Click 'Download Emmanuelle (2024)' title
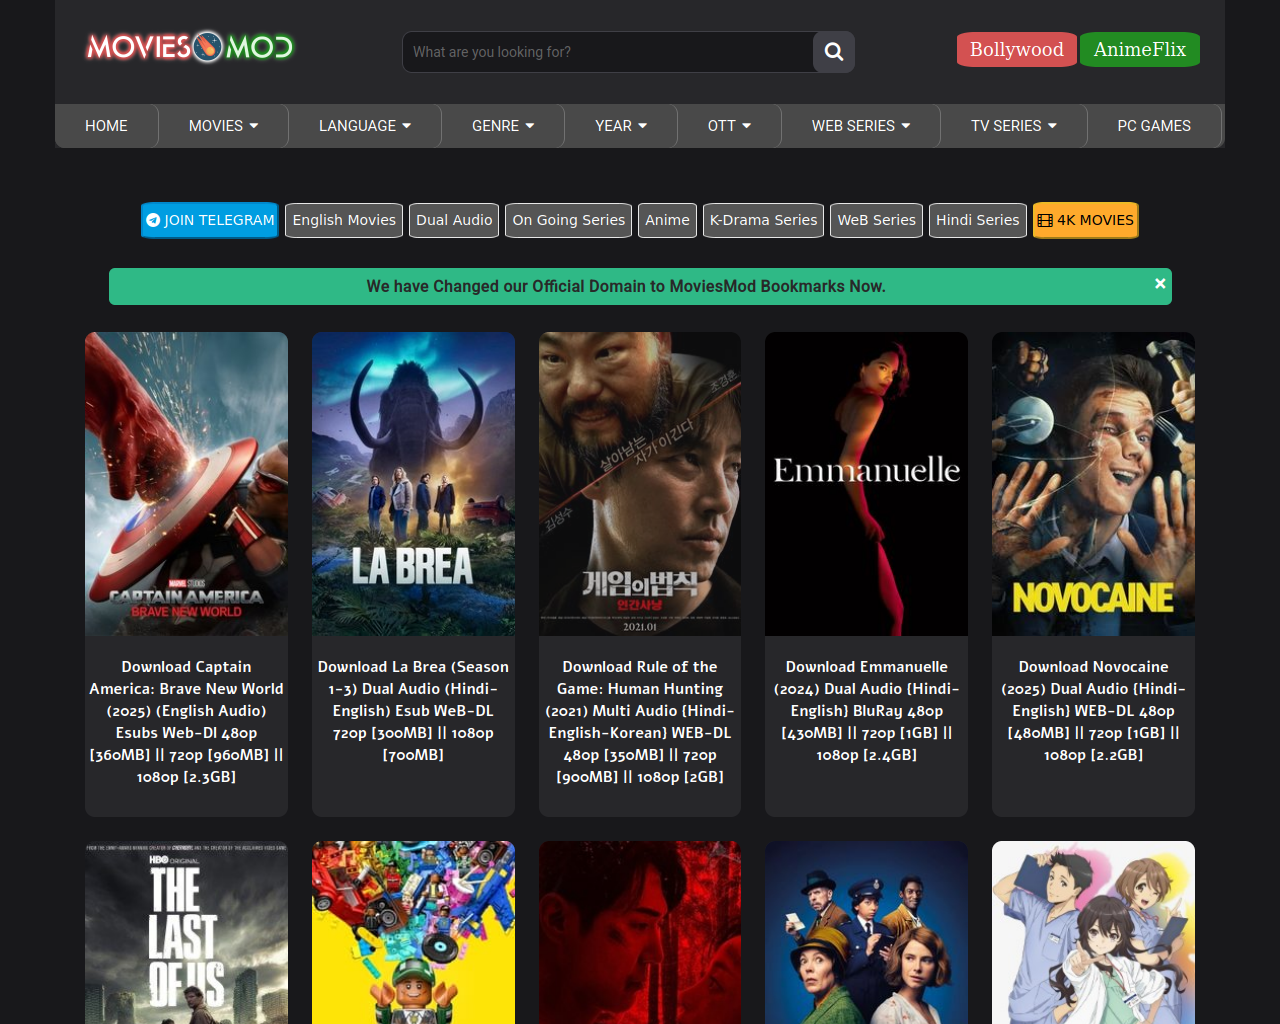1280x1024 pixels. [x=866, y=711]
